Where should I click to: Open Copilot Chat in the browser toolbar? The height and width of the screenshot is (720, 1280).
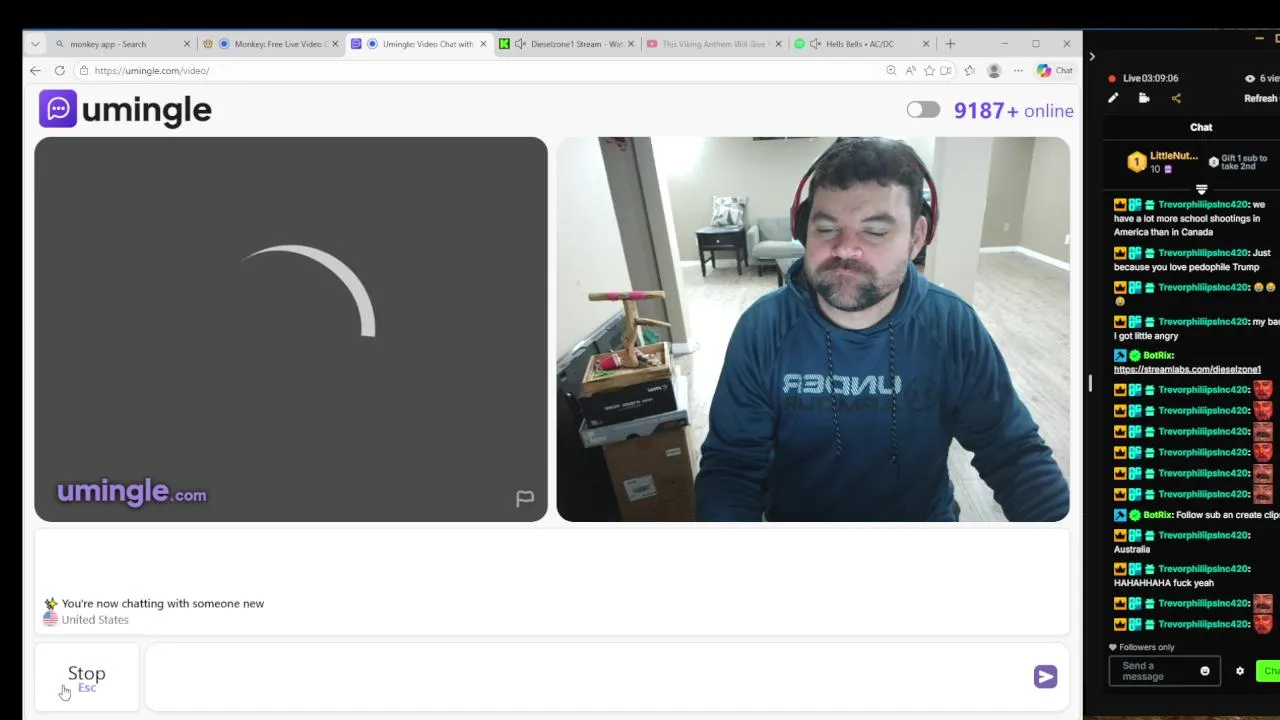(1055, 71)
